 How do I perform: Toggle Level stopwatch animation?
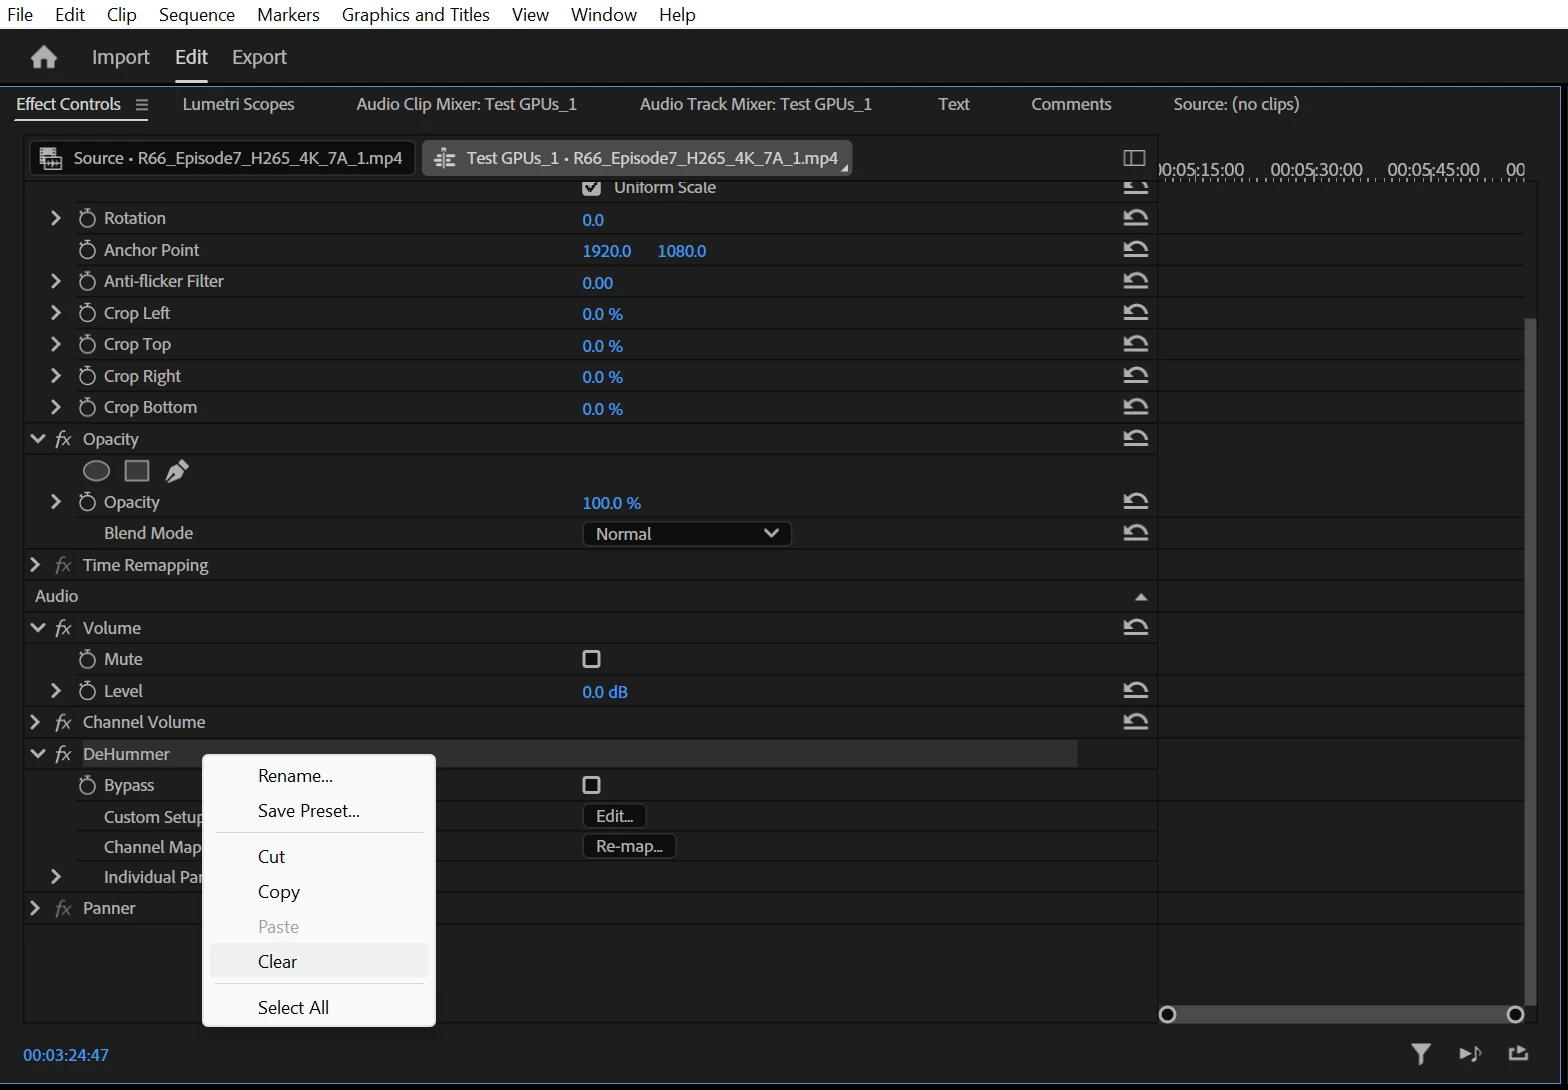pyautogui.click(x=87, y=691)
